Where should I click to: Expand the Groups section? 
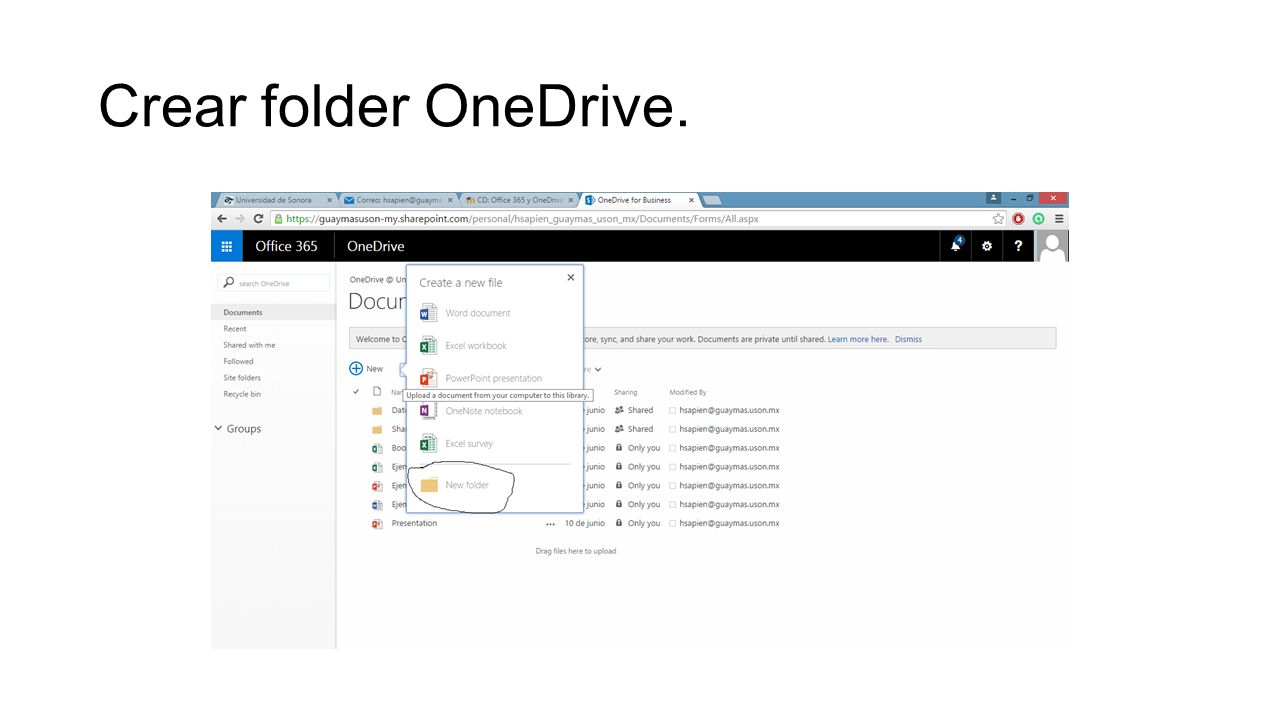click(219, 428)
